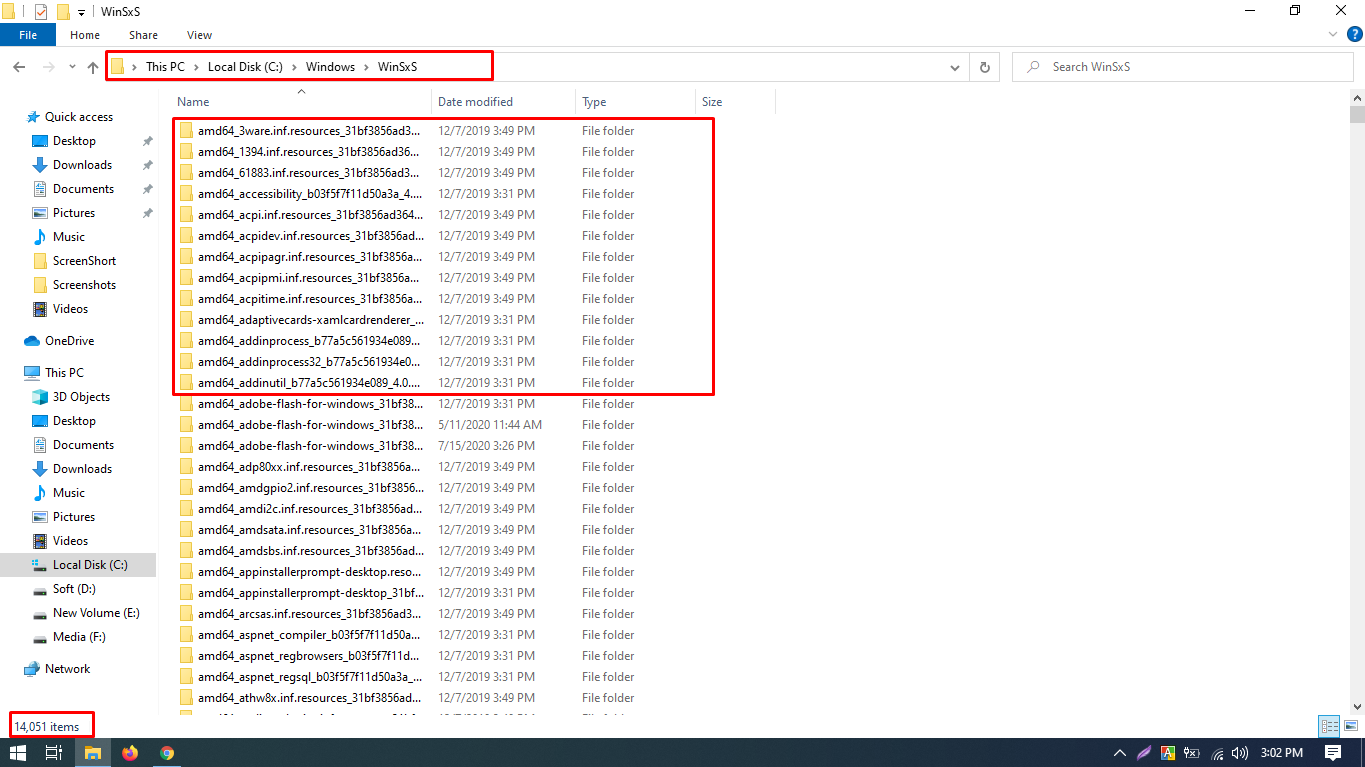The width and height of the screenshot is (1365, 767).
Task: Select New Volume (E:) in the sidebar
Action: click(x=96, y=613)
